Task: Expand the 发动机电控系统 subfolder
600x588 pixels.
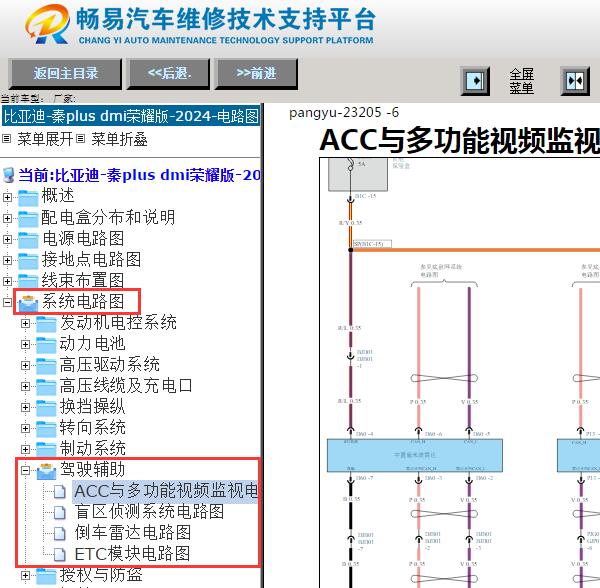Action: (x=25, y=324)
